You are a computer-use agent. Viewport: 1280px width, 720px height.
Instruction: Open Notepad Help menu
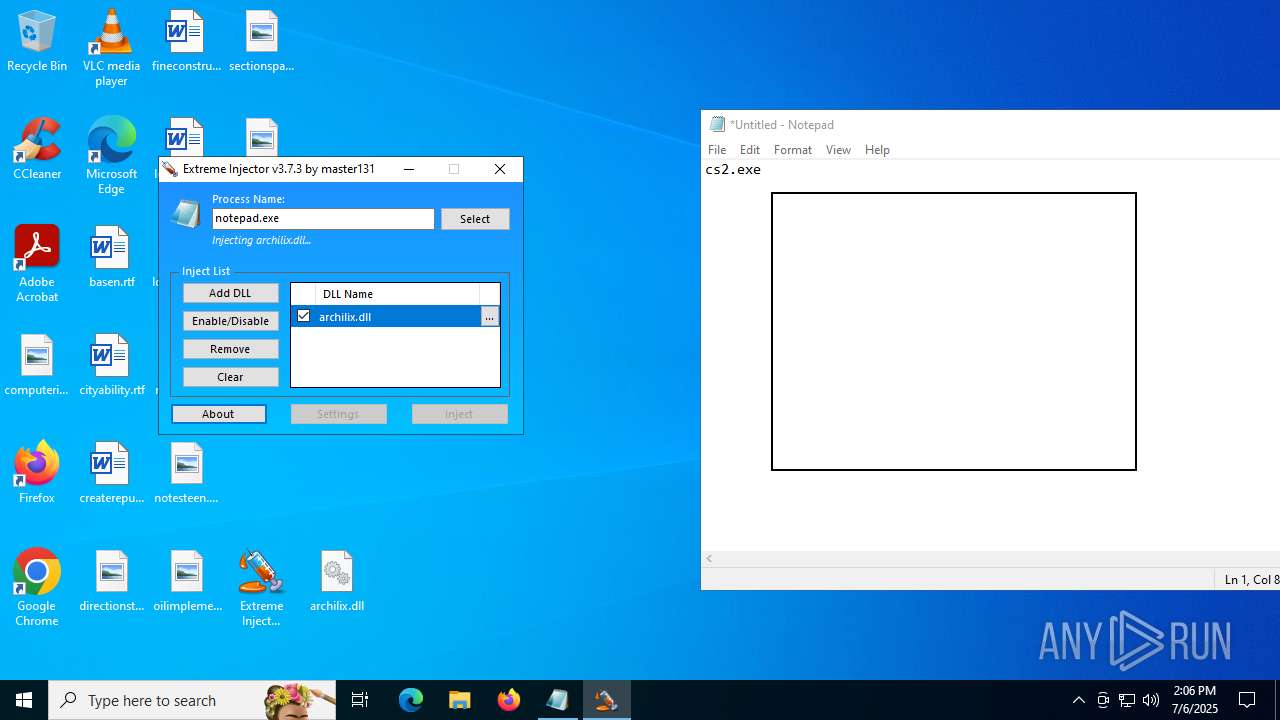pos(877,150)
